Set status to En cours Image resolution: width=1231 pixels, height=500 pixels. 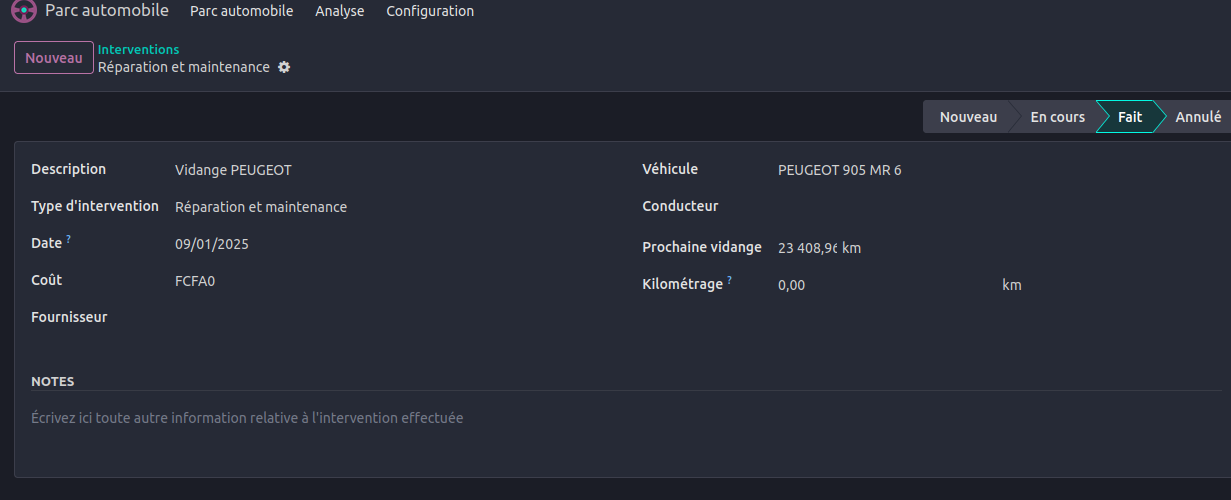click(x=1057, y=117)
